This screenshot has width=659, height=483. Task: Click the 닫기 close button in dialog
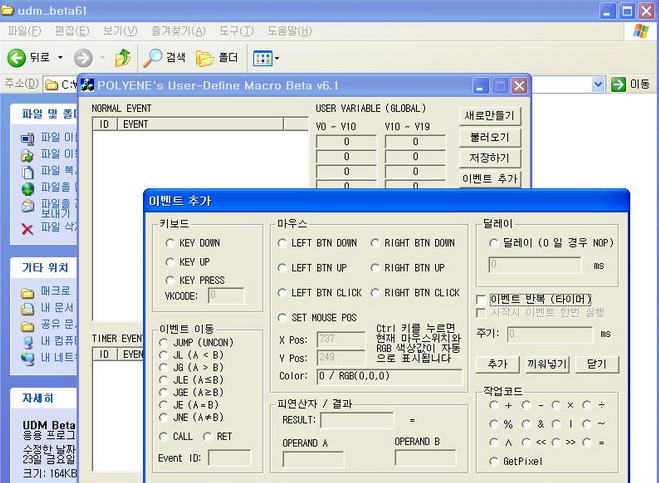point(597,364)
